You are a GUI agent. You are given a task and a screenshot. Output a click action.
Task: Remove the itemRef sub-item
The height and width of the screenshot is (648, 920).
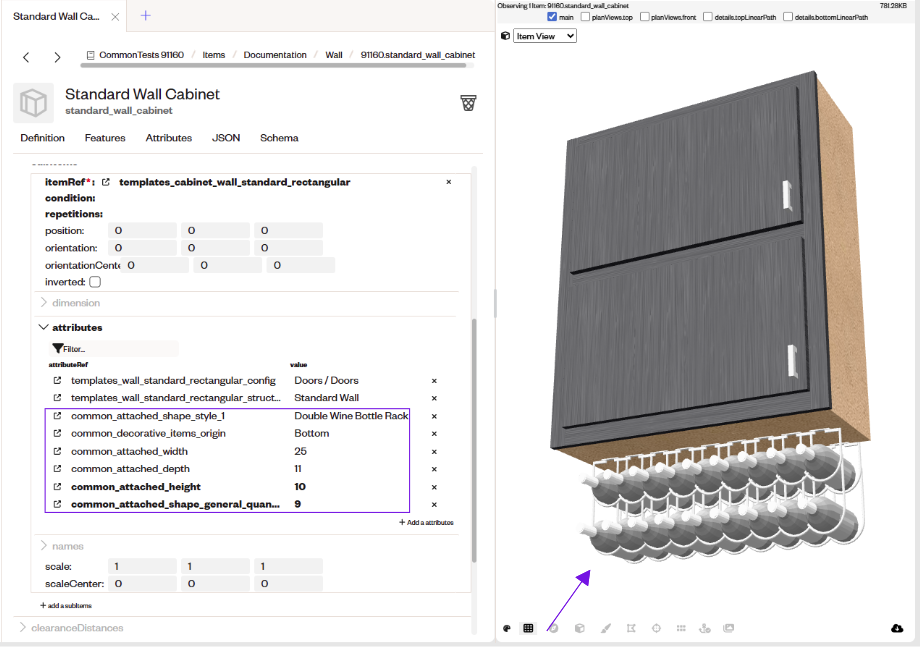point(449,182)
